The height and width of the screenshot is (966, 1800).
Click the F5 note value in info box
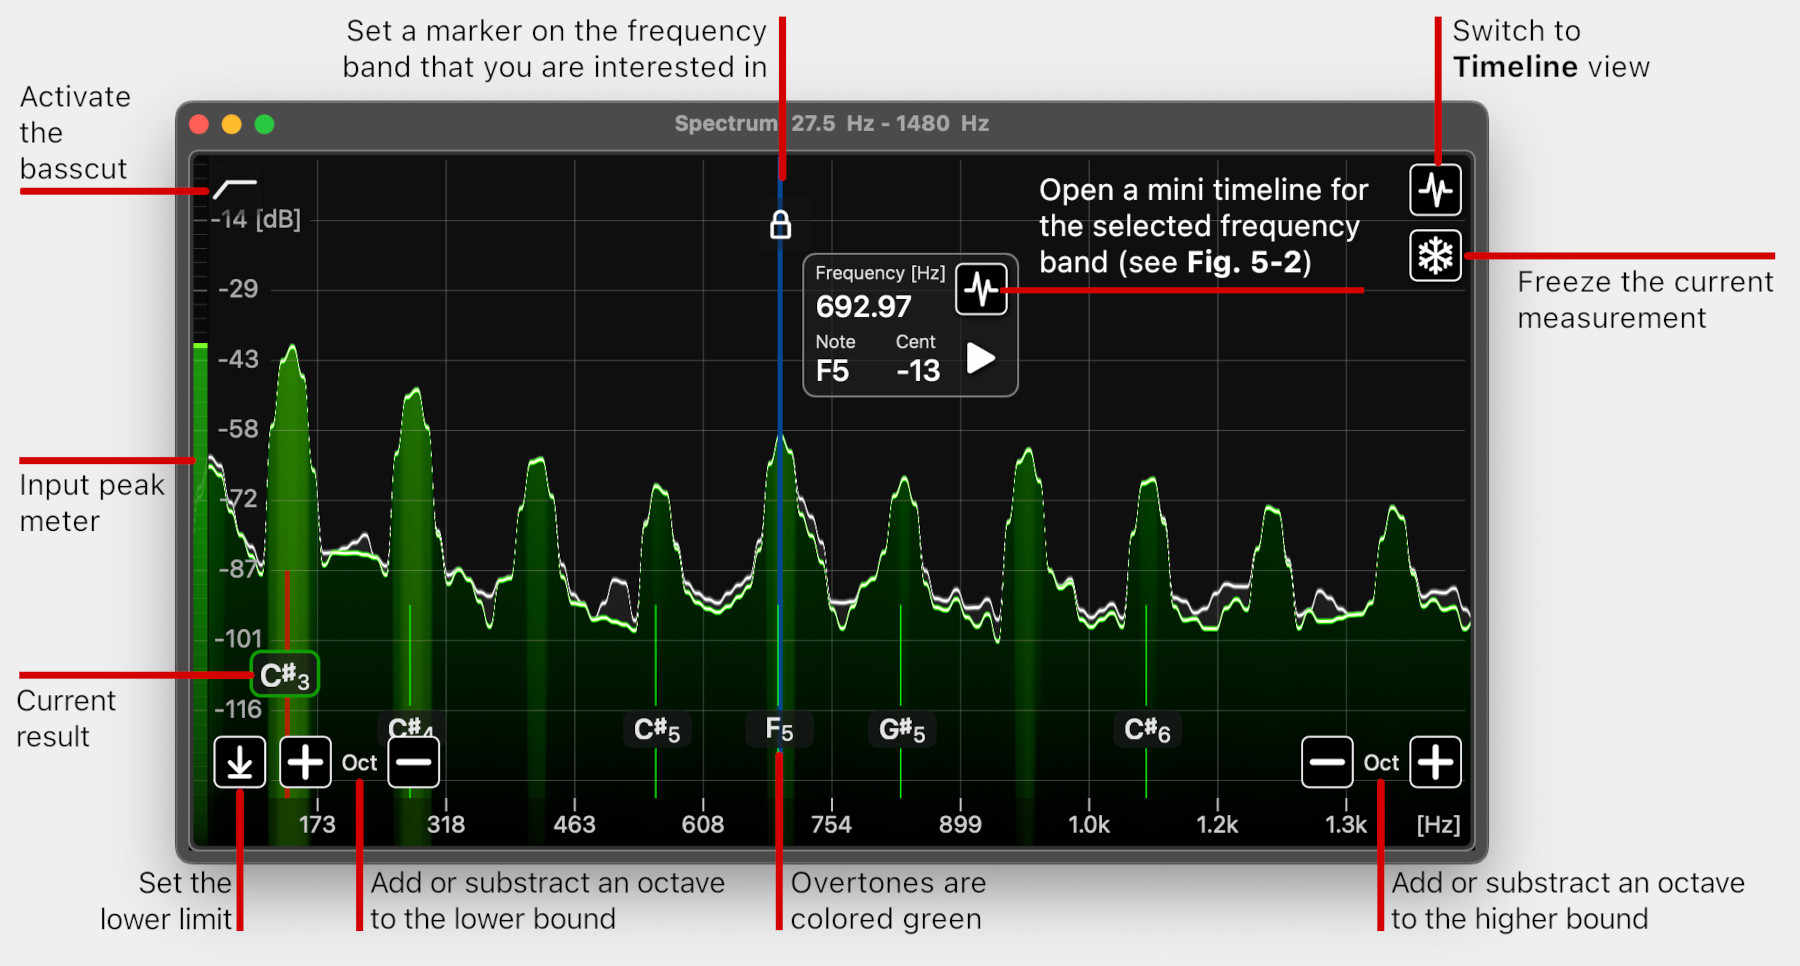point(832,371)
